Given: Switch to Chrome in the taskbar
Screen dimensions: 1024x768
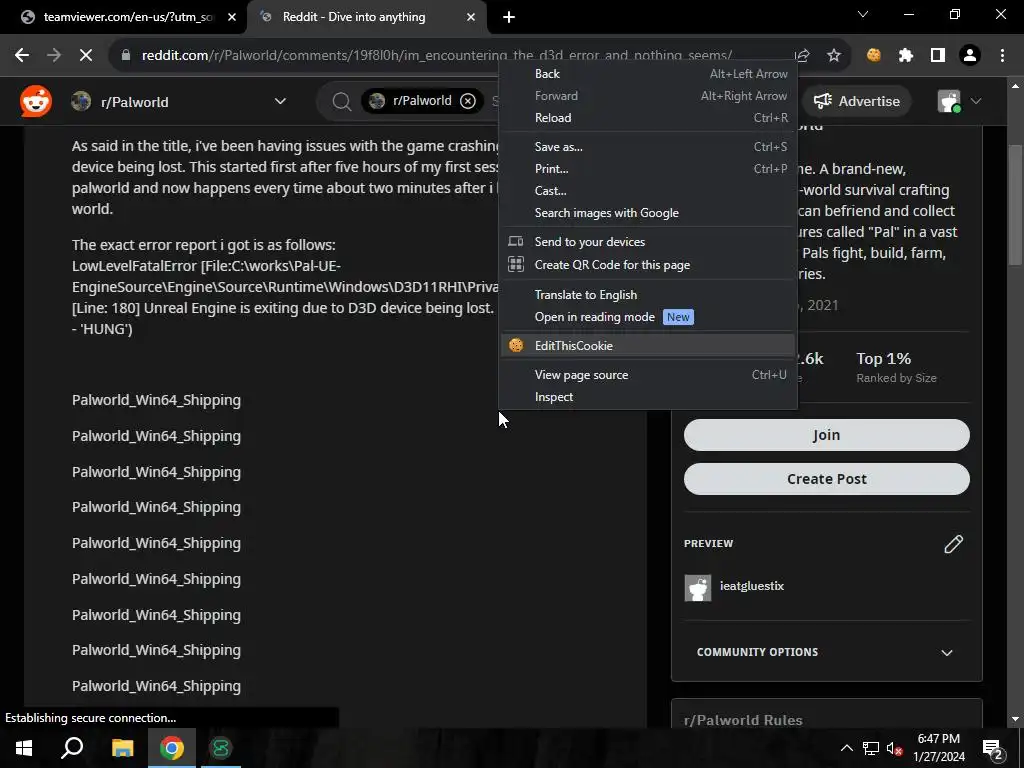Looking at the screenshot, I should tap(172, 748).
